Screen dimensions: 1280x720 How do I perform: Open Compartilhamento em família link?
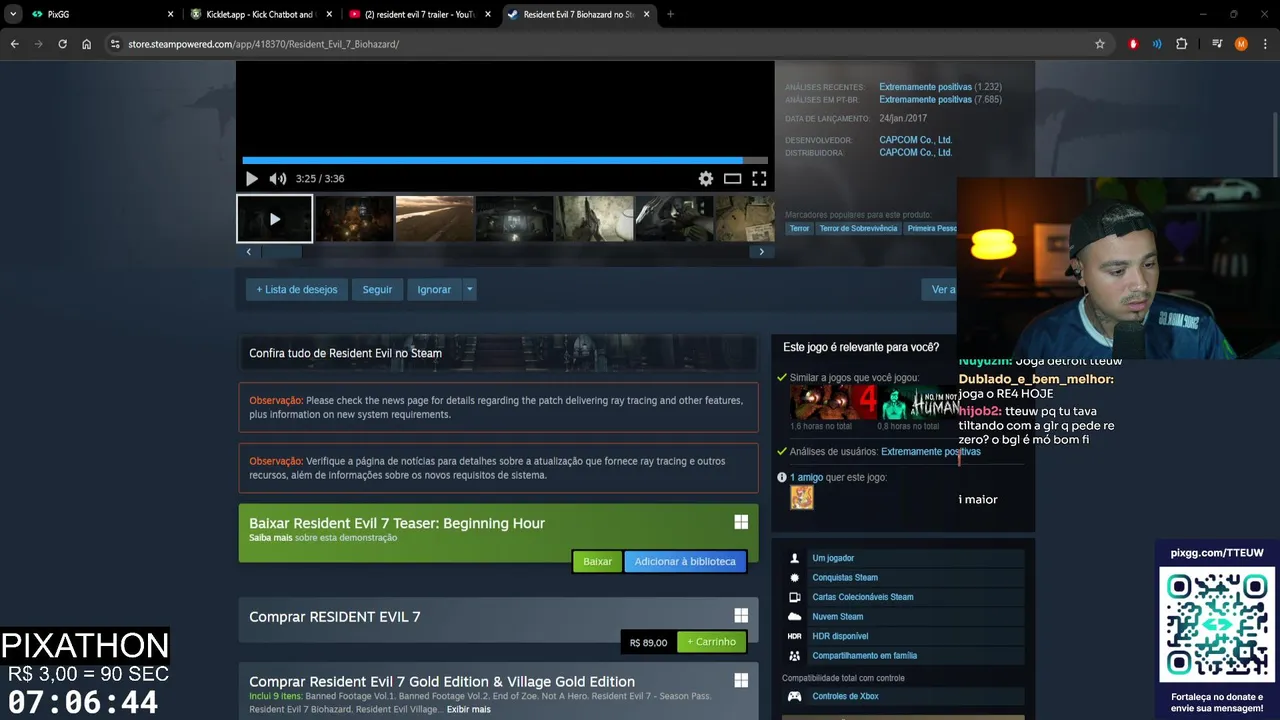point(865,655)
